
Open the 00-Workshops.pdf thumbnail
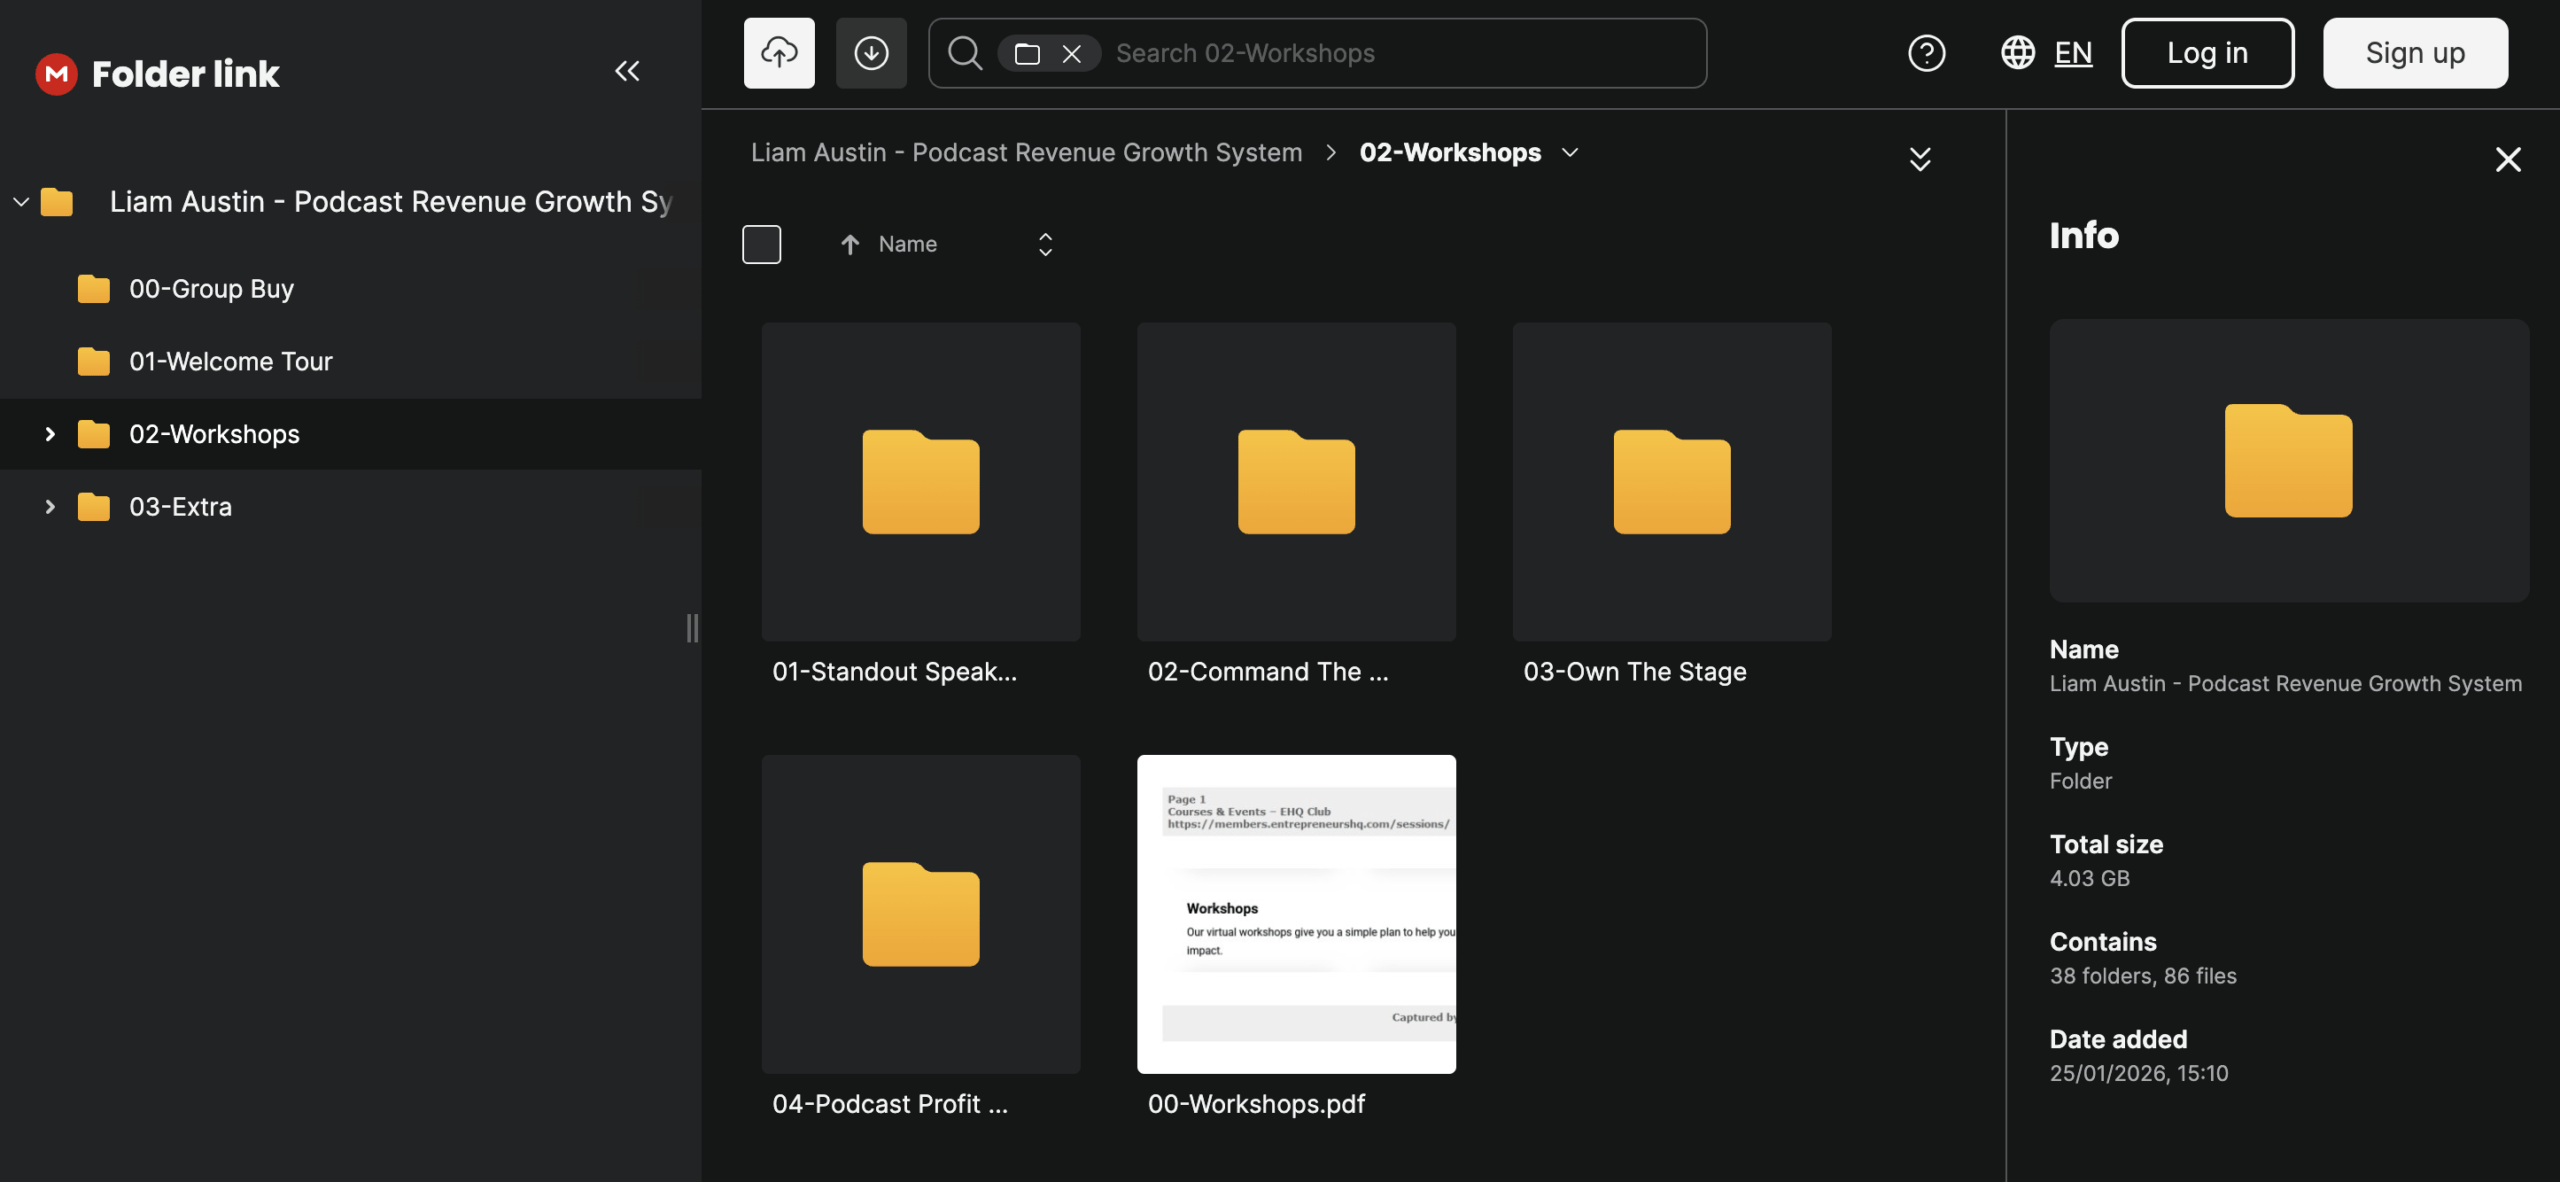1296,914
